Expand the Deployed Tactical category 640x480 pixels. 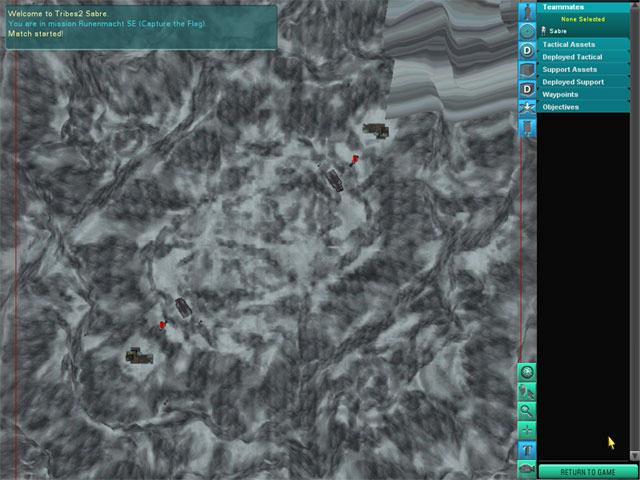pos(584,57)
